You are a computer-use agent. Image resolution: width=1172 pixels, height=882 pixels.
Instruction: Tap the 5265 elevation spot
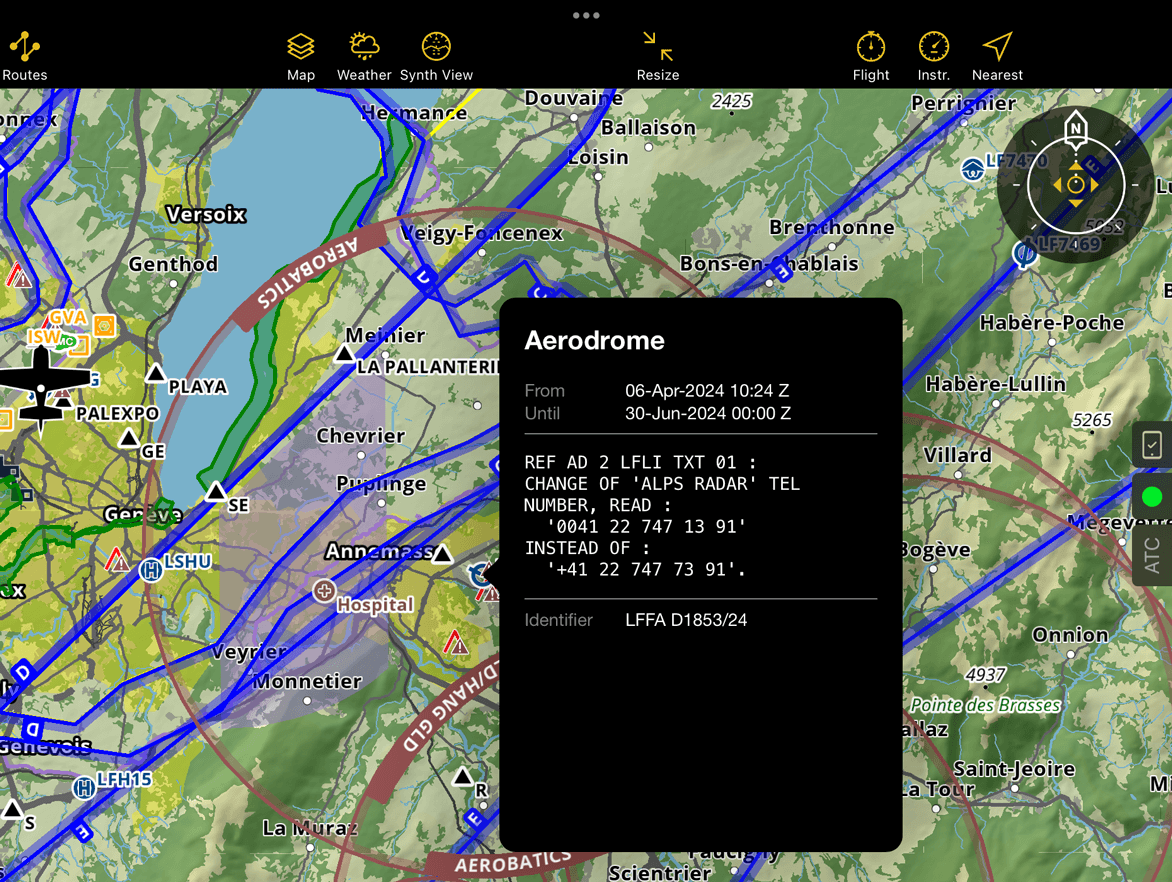(1092, 420)
